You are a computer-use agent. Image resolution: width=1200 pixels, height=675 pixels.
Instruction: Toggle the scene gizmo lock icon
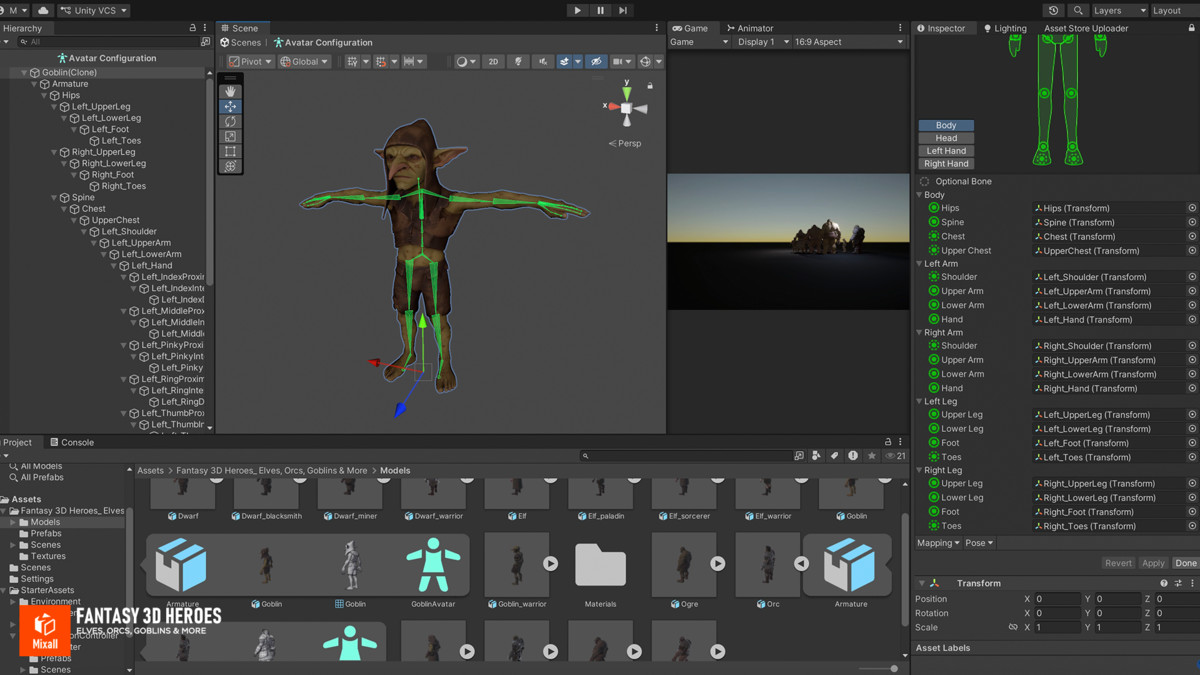coord(650,86)
